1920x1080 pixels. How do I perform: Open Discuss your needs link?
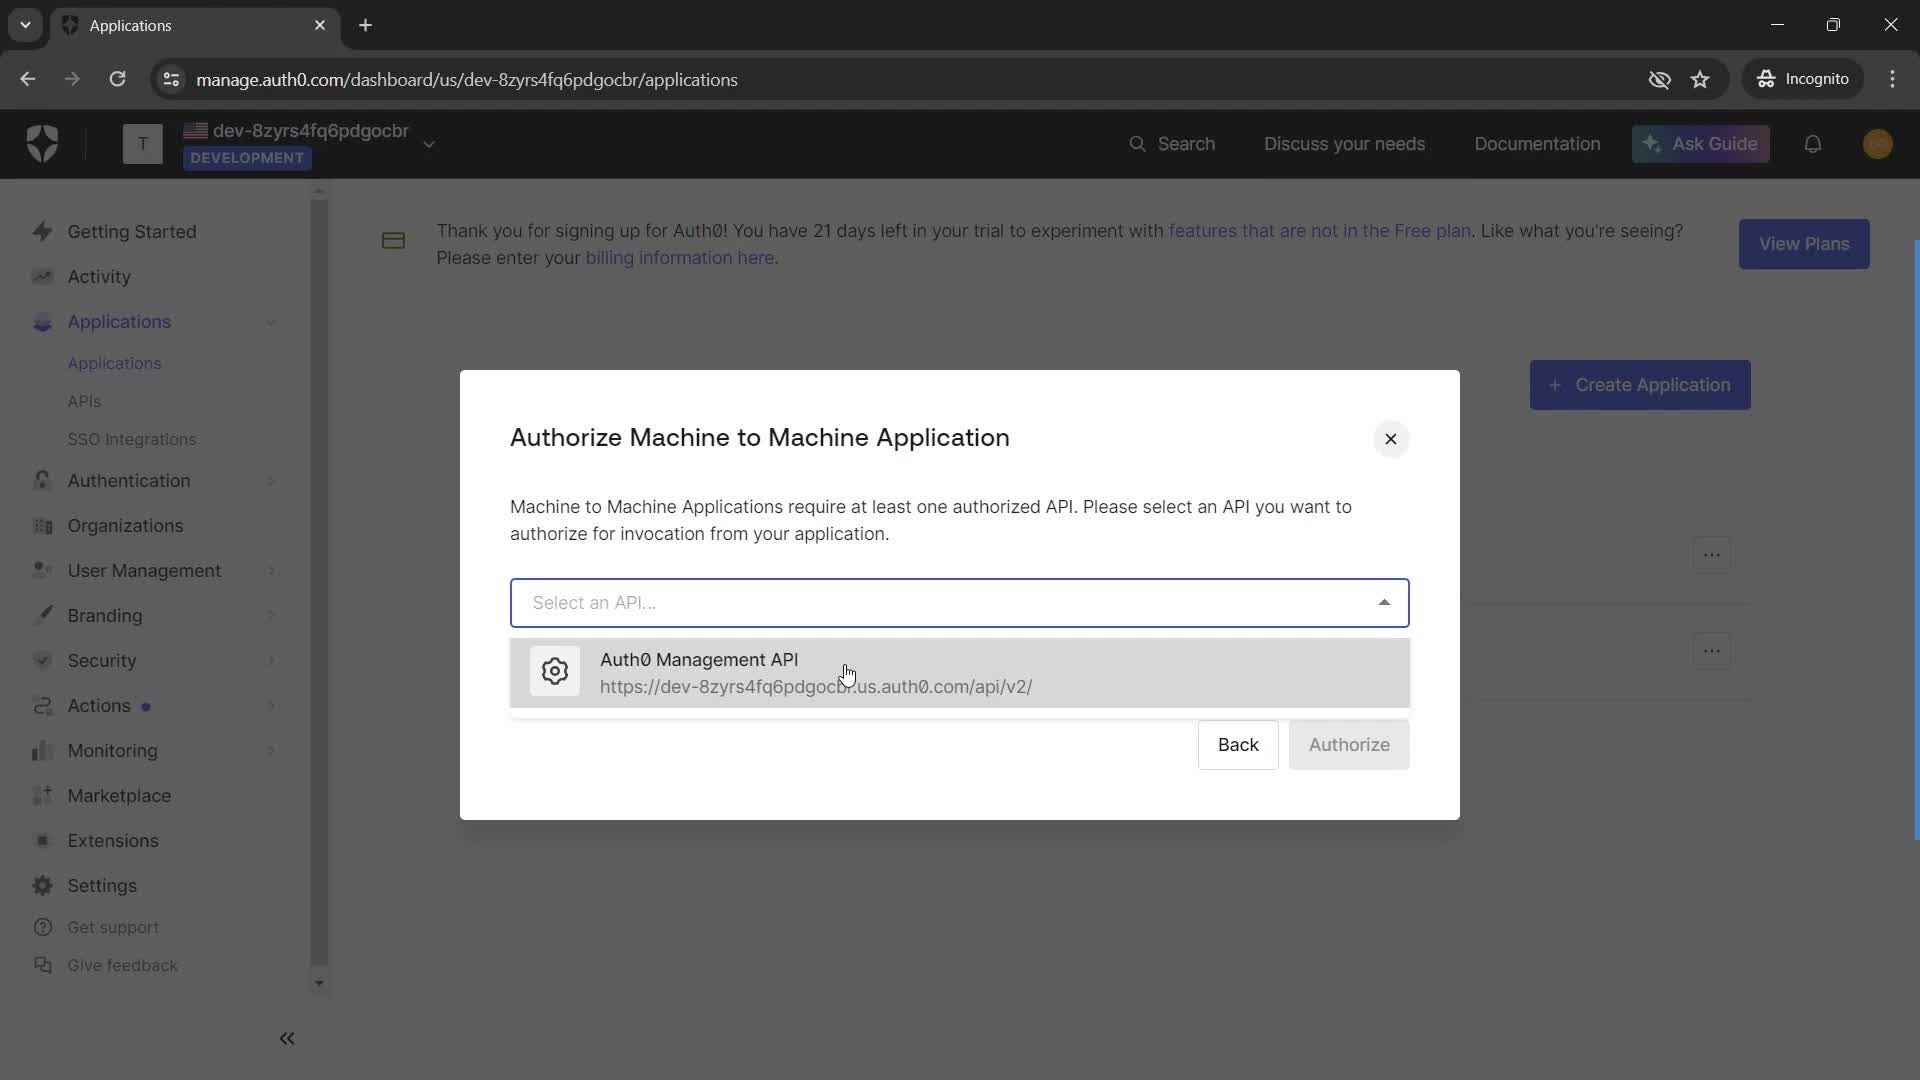coord(1344,144)
